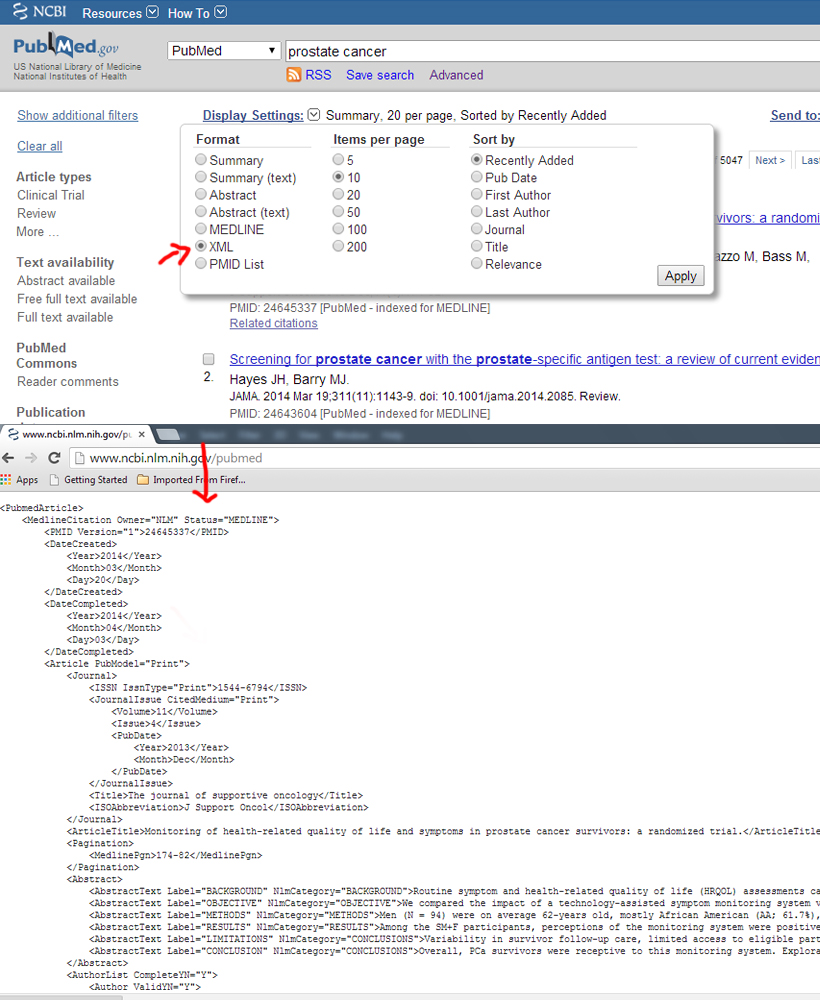Reload the page with refresh icon

[x=54, y=458]
